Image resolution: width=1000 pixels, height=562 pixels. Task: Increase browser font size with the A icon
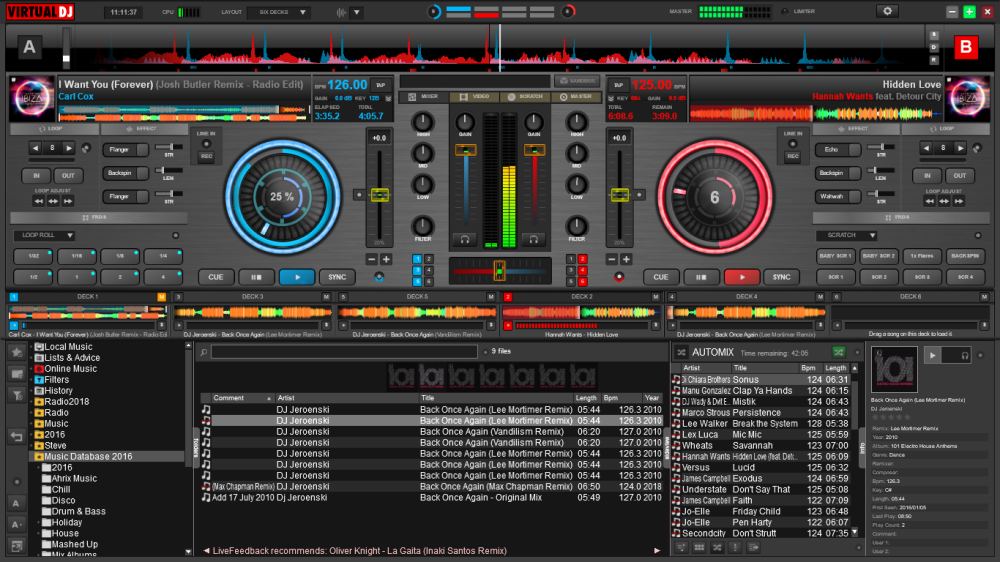tap(17, 503)
